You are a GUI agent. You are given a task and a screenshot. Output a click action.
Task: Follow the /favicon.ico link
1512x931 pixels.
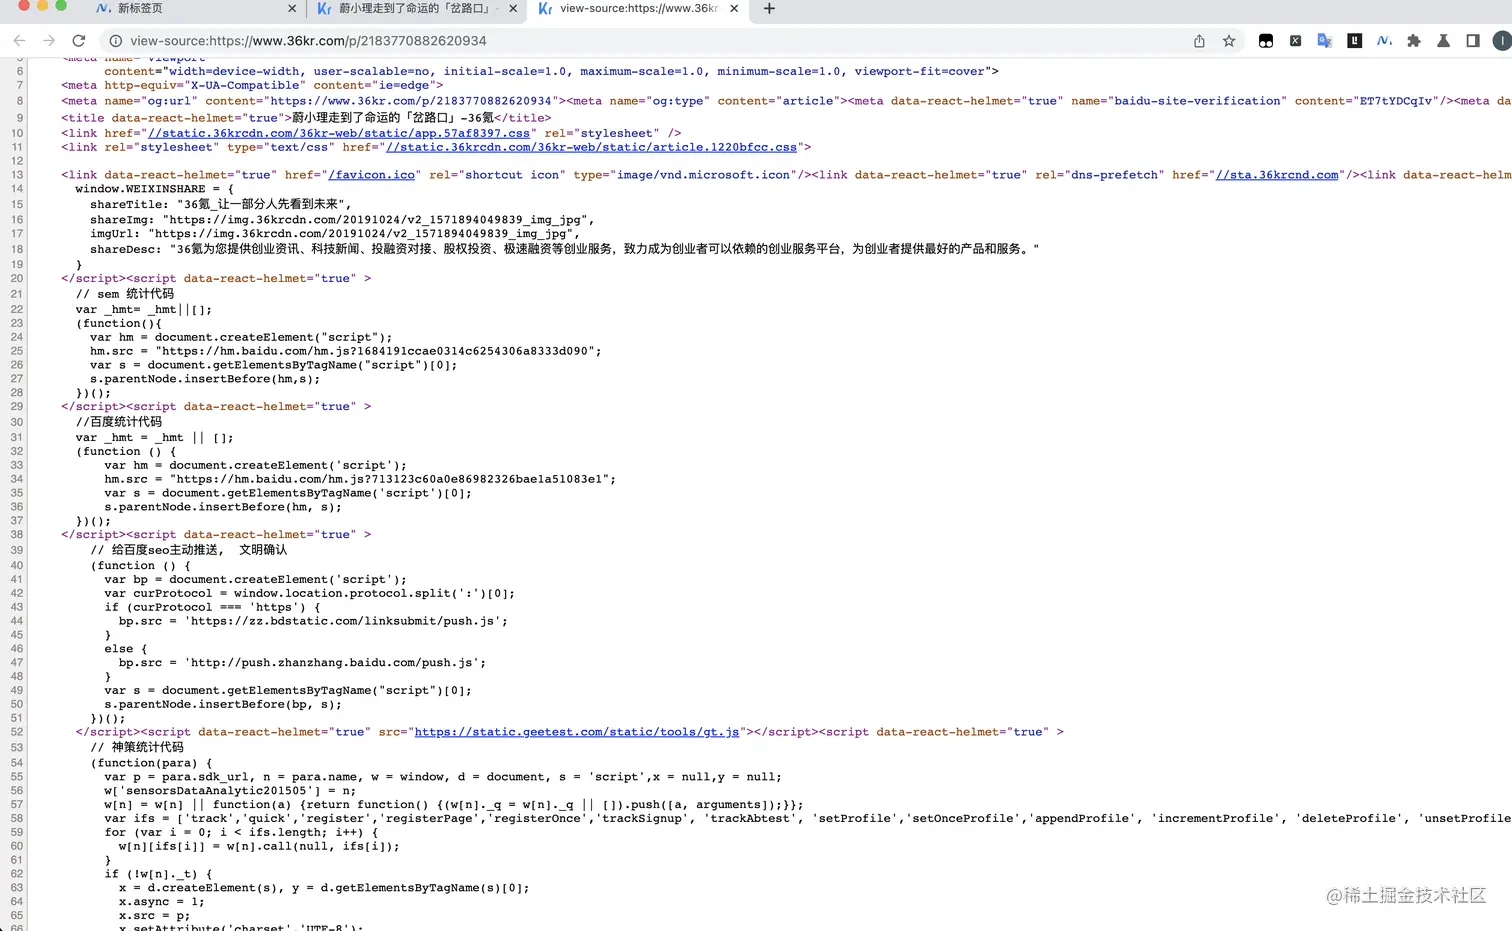[x=371, y=175]
